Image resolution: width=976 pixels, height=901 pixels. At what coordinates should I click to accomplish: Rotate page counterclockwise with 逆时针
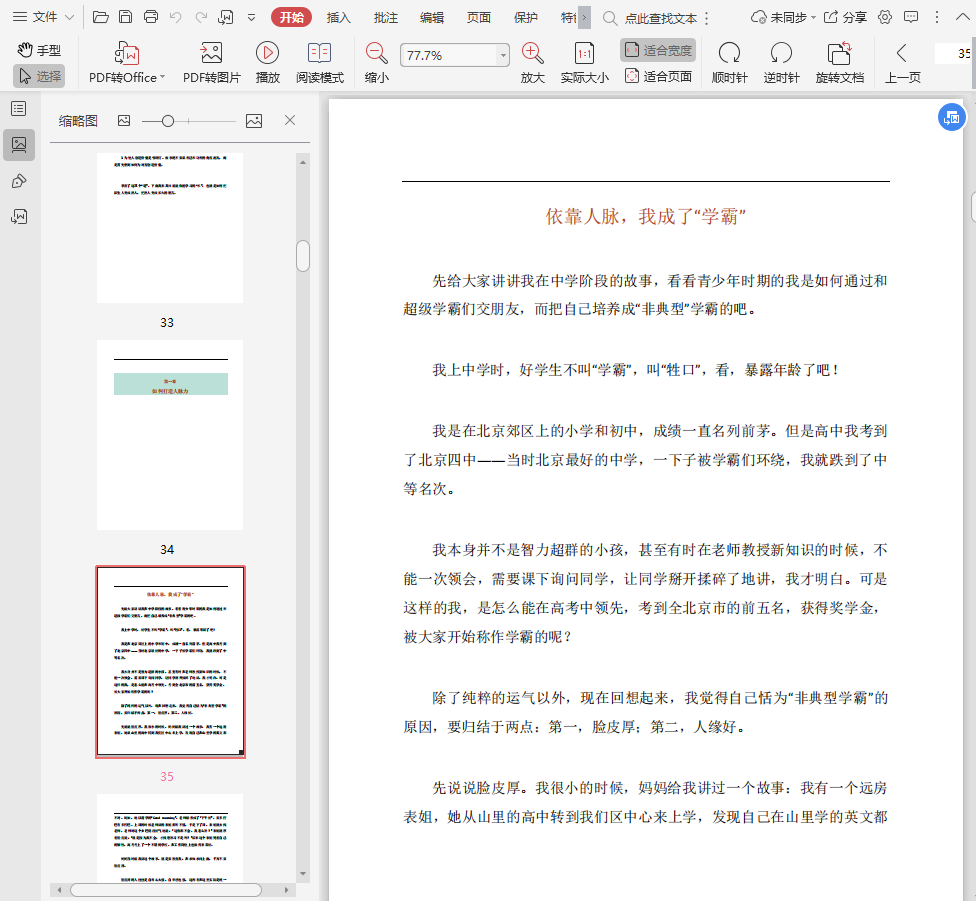click(781, 54)
